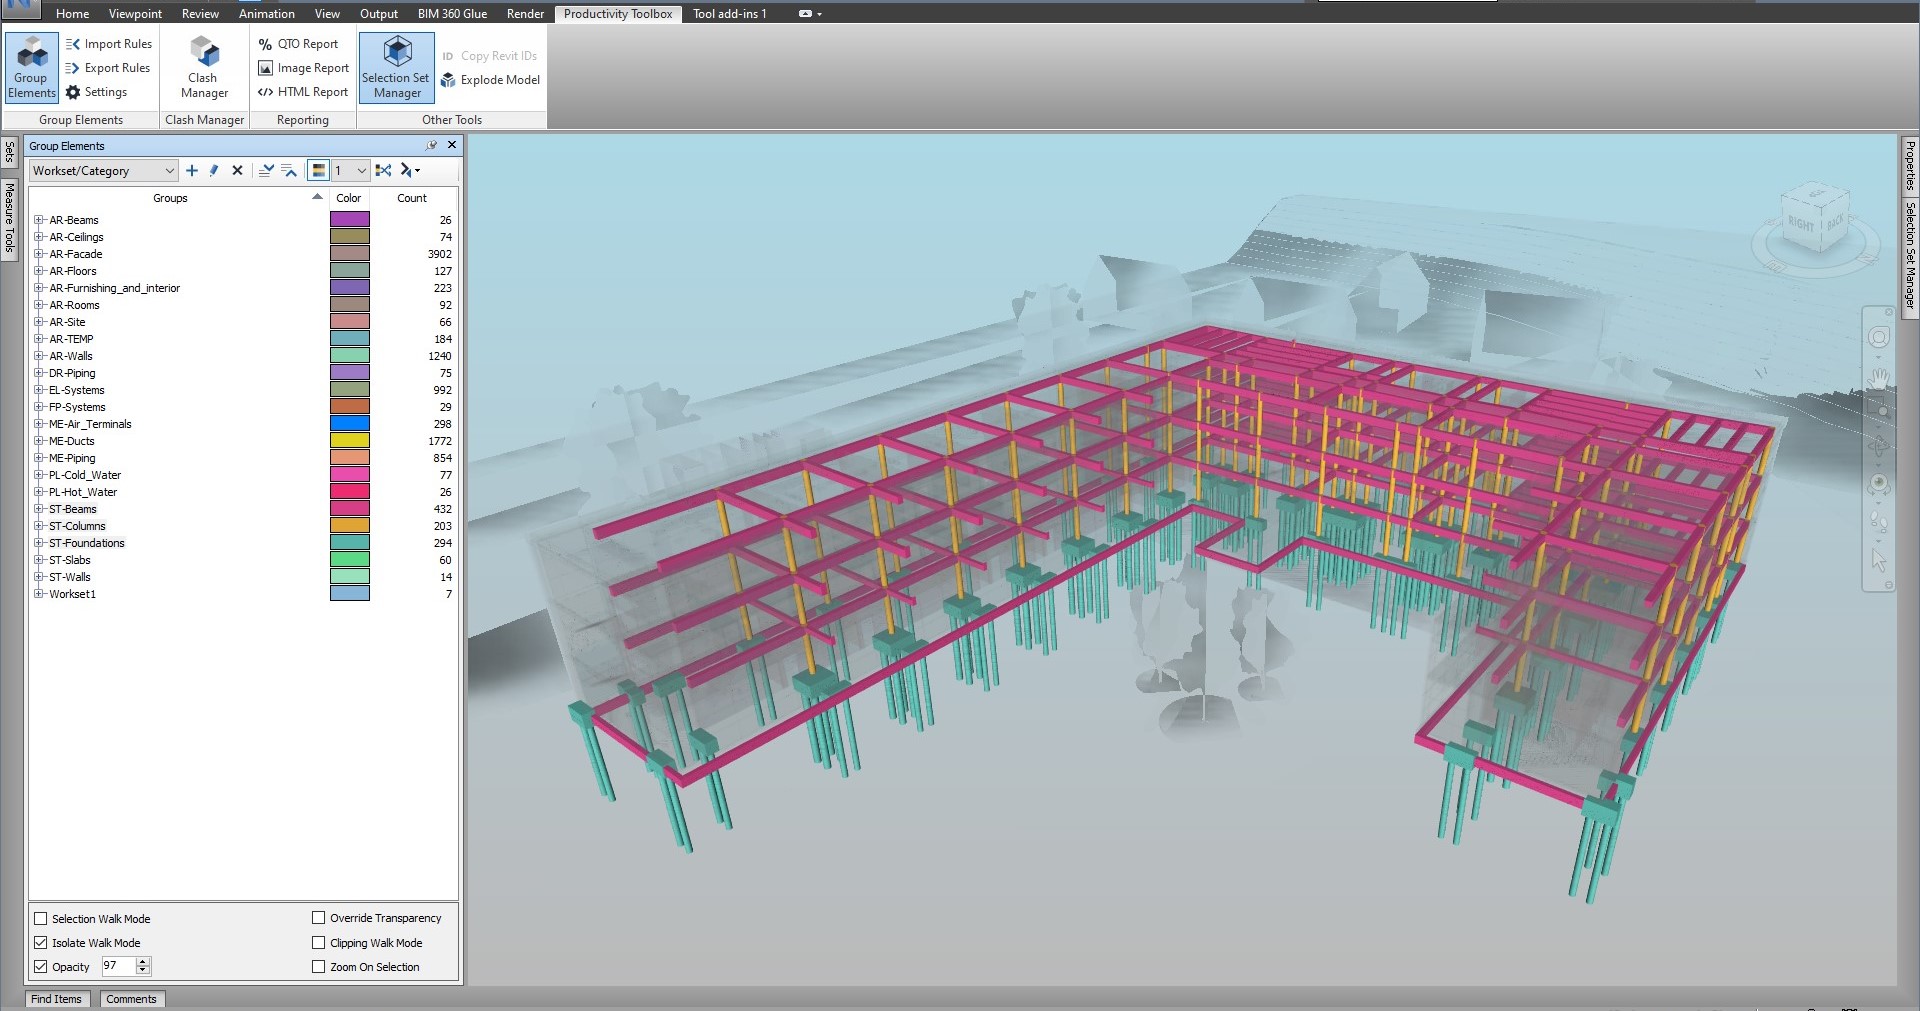Click the shuffle colors icon

(x=383, y=171)
